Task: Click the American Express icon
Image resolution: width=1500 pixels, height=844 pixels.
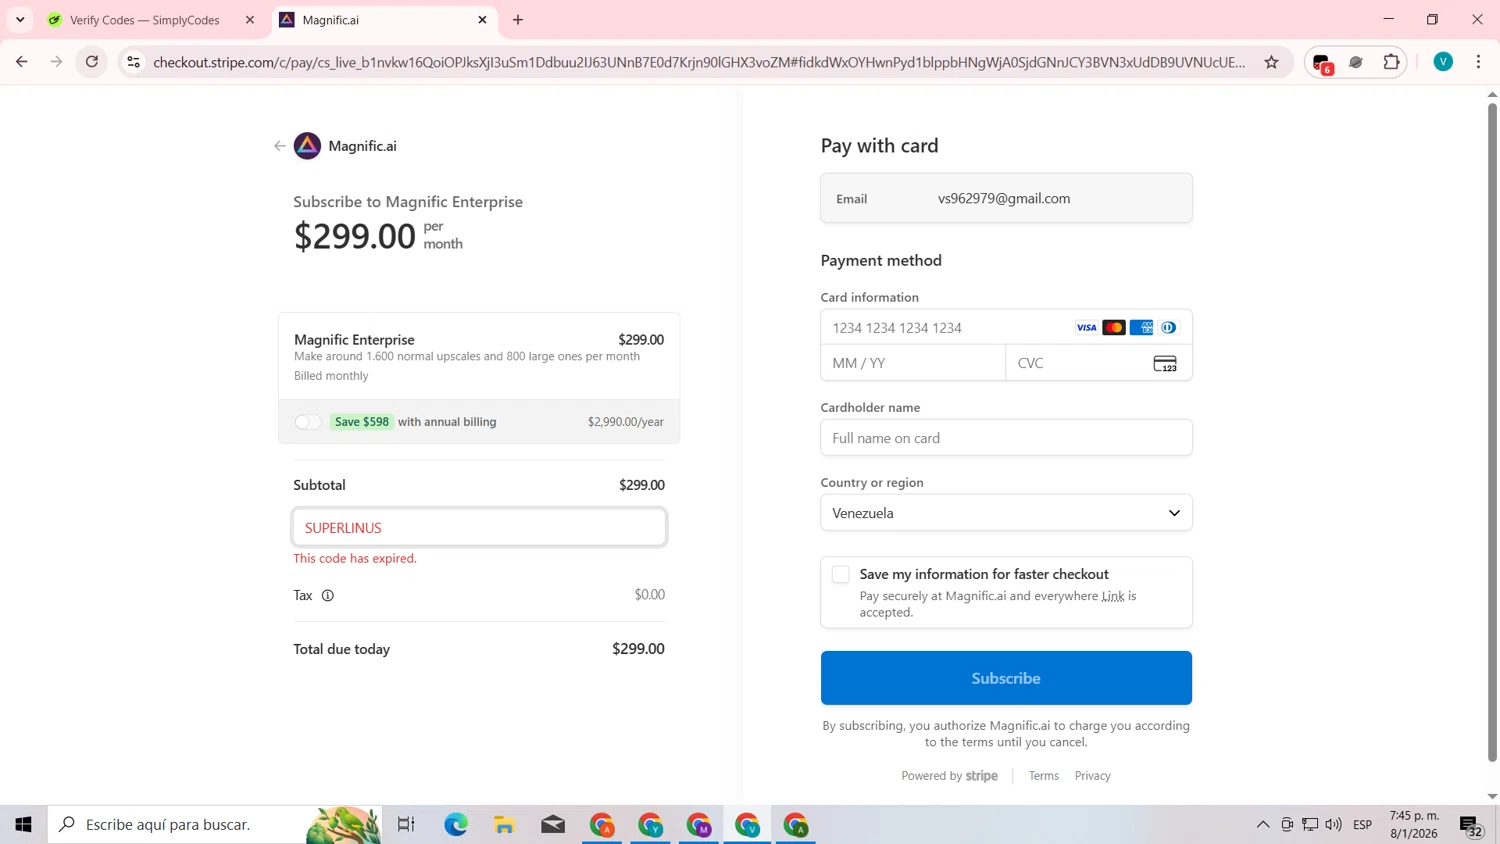Action: (1141, 328)
